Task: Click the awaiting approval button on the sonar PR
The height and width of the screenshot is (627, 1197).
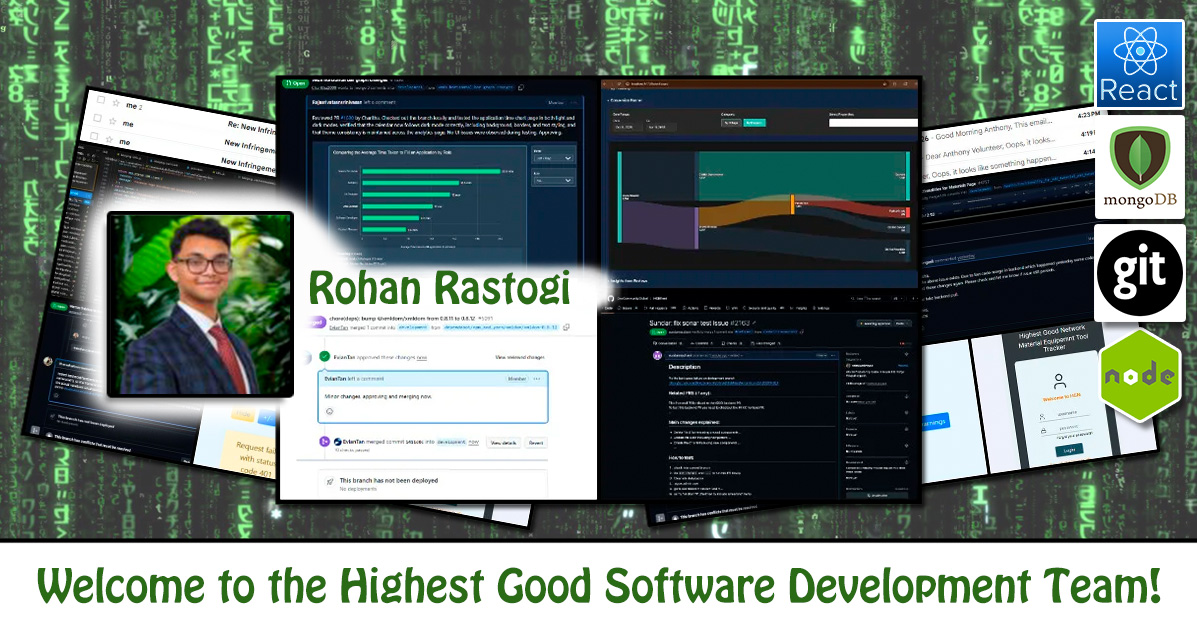Action: (x=873, y=324)
